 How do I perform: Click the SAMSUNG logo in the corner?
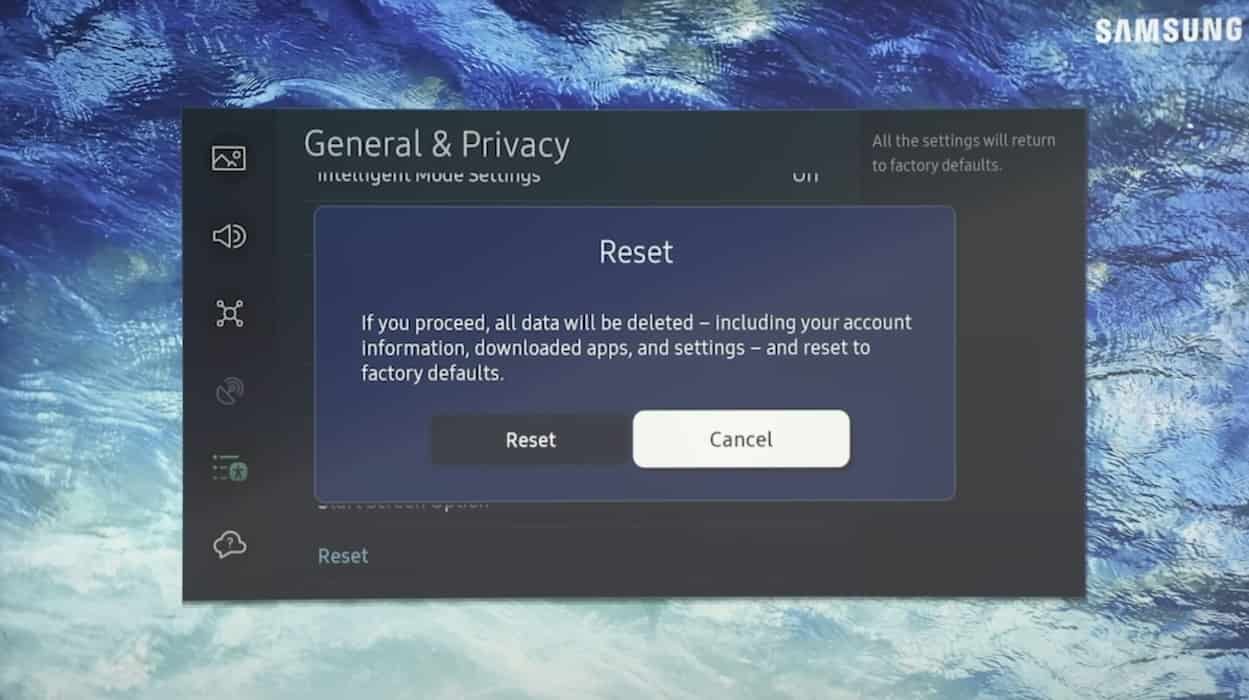1168,30
